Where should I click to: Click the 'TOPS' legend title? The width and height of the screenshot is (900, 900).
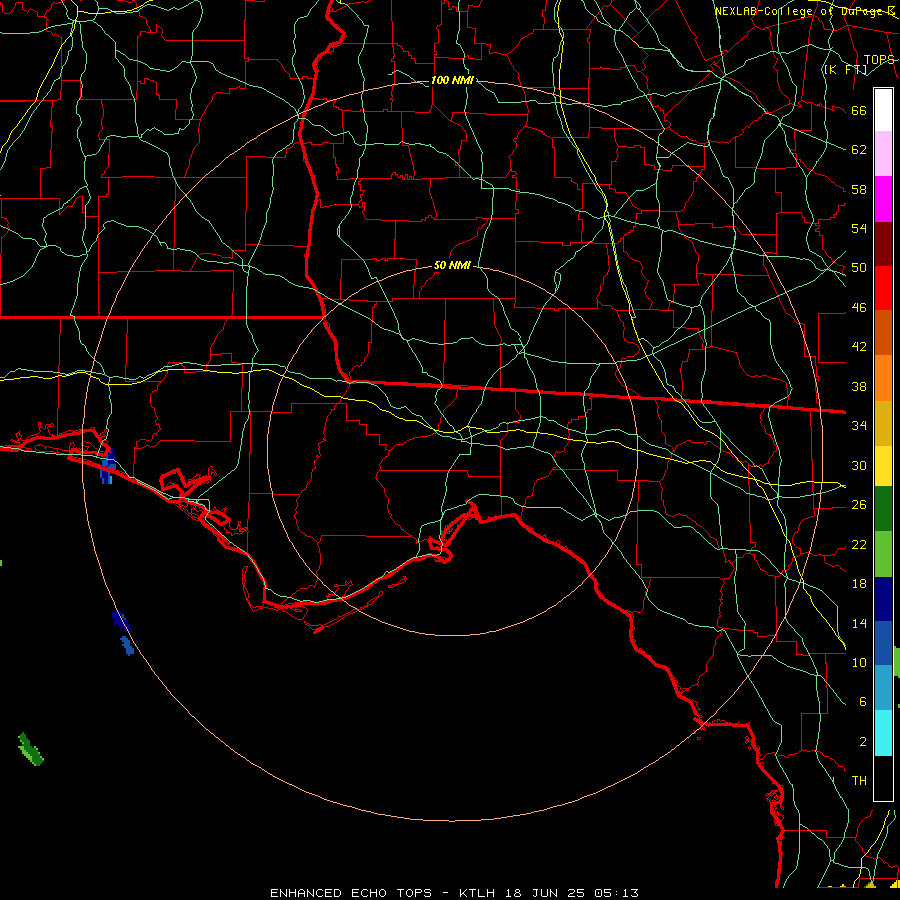(879, 60)
